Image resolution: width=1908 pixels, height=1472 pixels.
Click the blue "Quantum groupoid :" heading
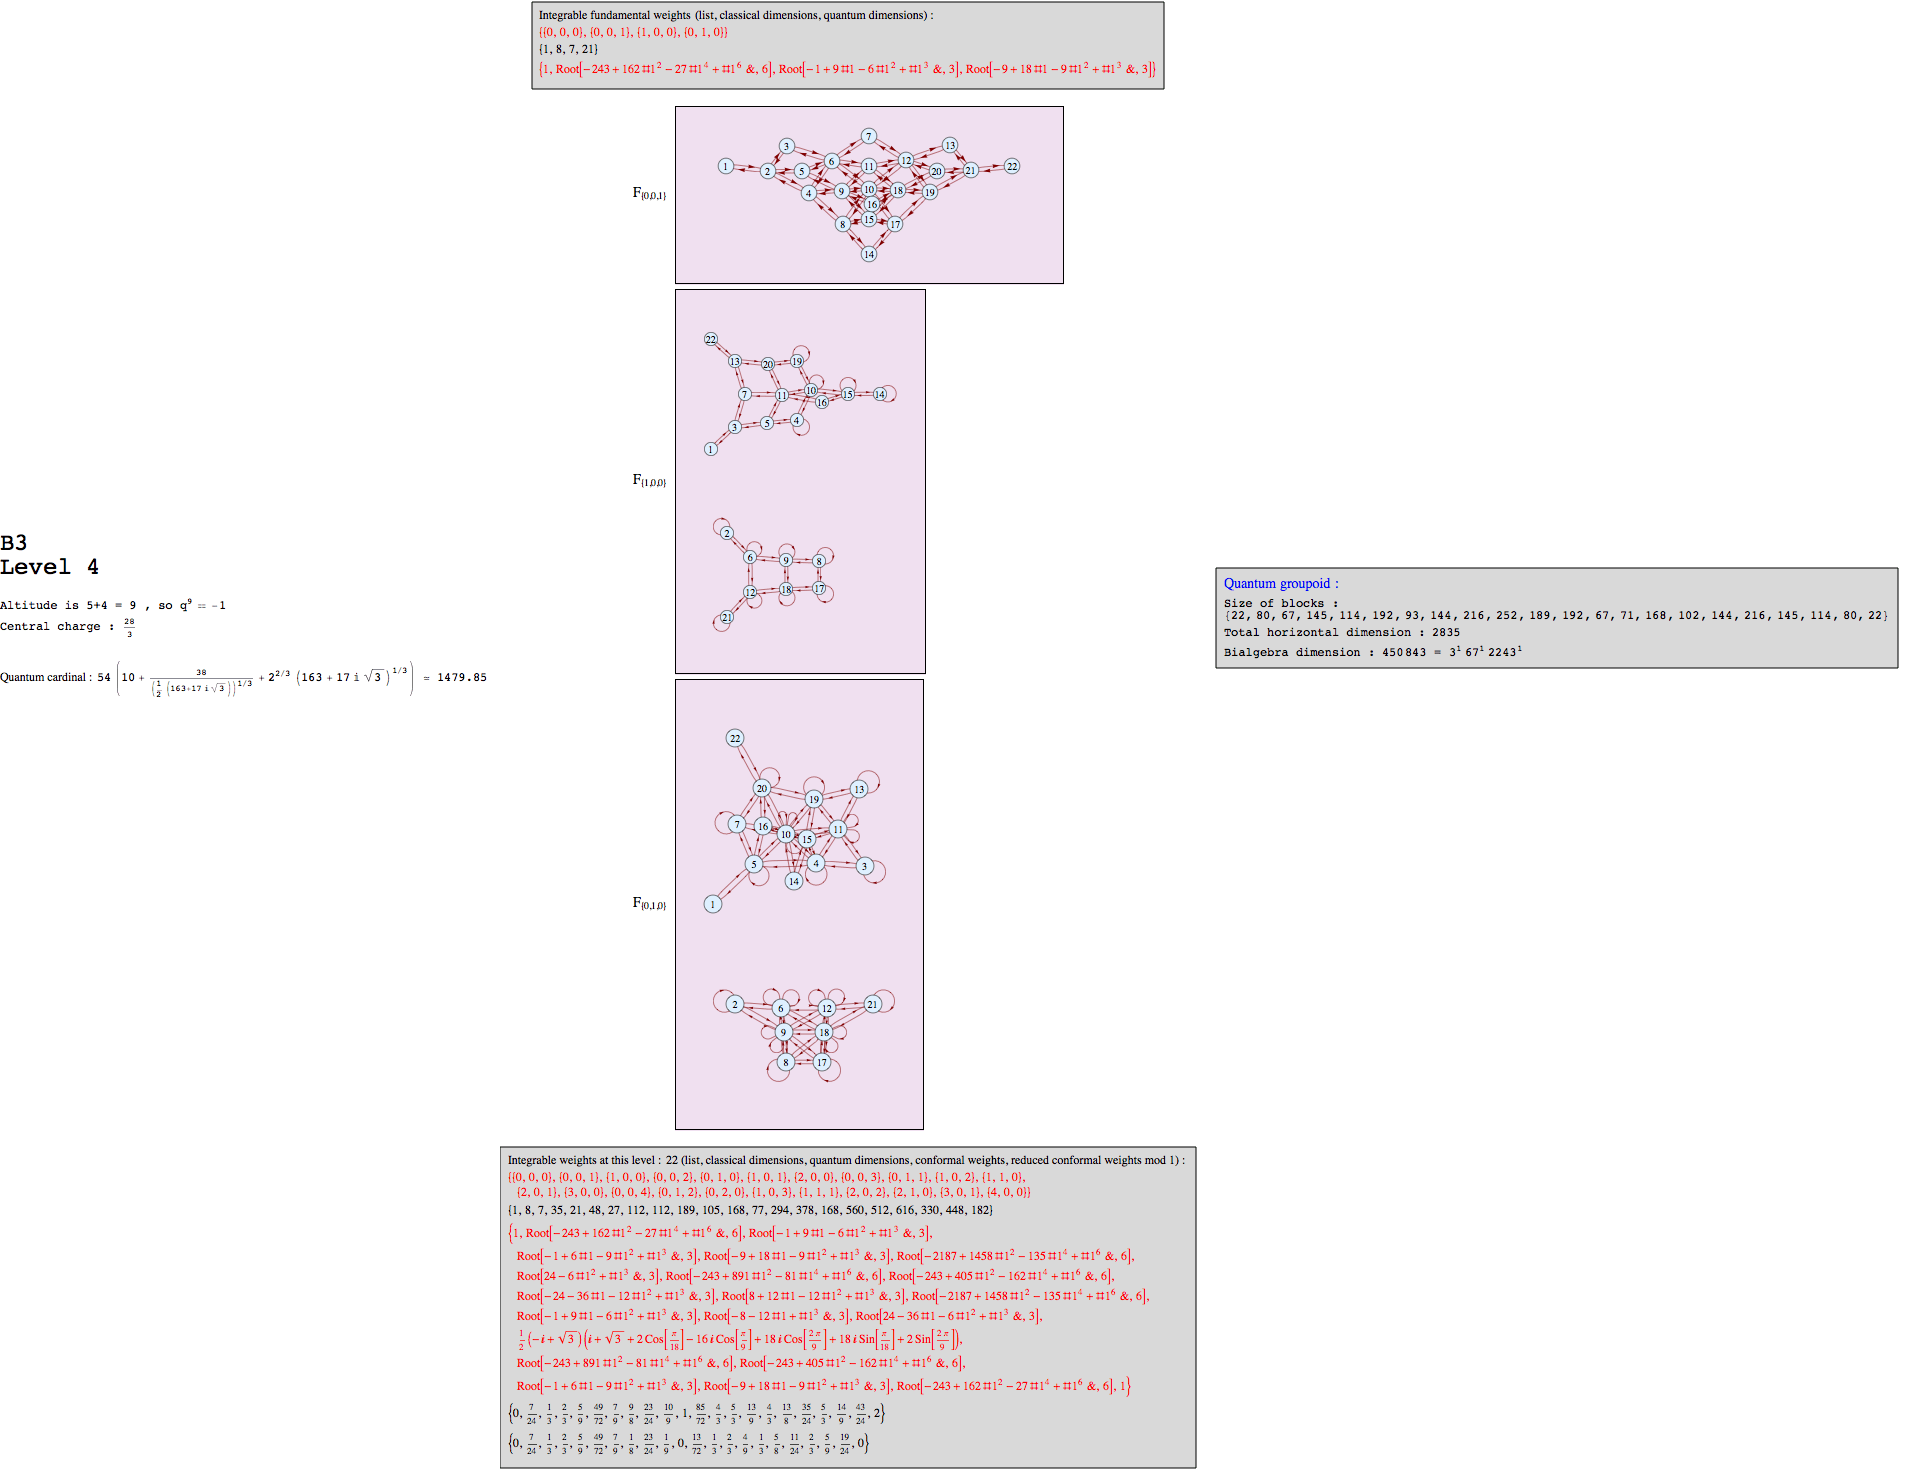pos(1281,583)
